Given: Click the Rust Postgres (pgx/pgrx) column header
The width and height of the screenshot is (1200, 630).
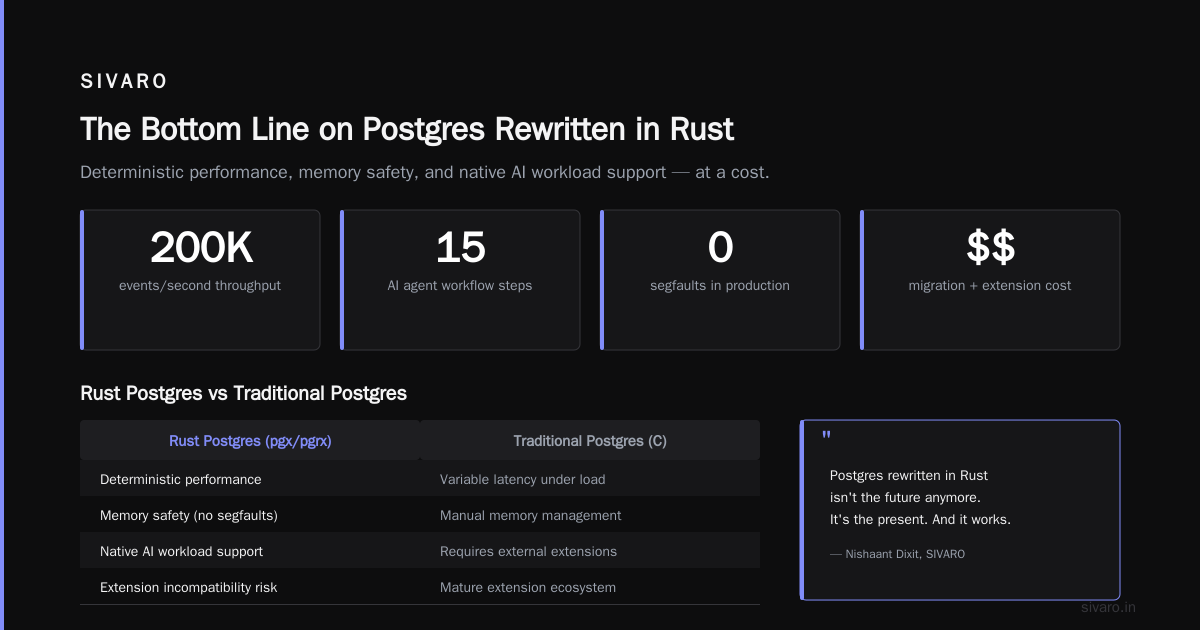Looking at the screenshot, I should click(250, 440).
